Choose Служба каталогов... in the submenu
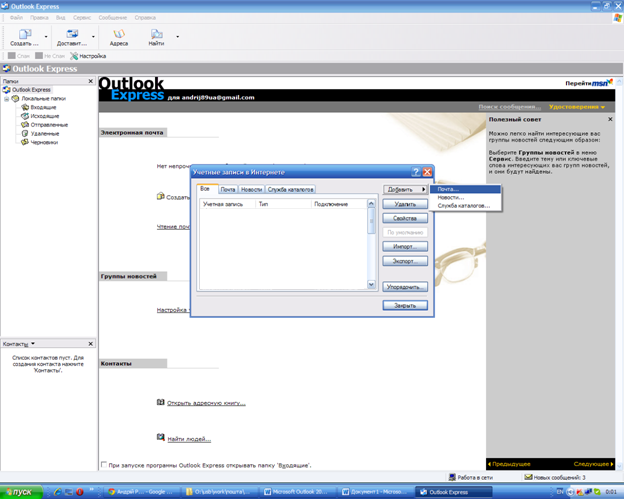The image size is (624, 499). (x=465, y=206)
